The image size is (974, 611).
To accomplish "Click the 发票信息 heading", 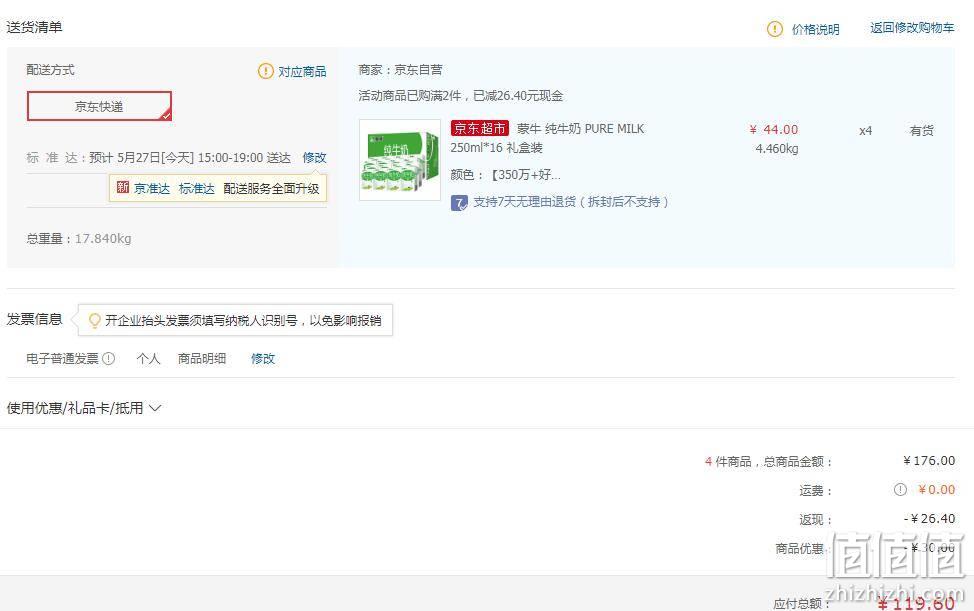I will click(34, 319).
